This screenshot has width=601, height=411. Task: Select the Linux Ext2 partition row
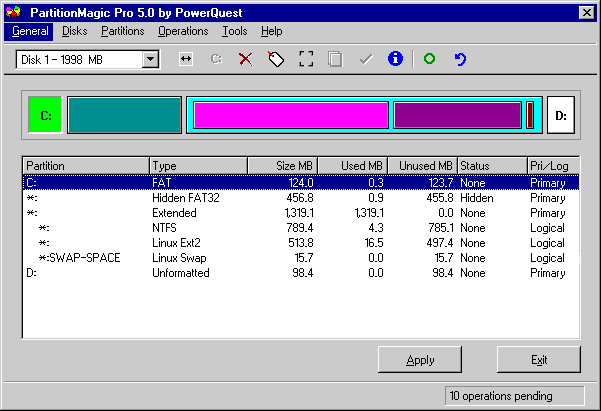[x=301, y=243]
